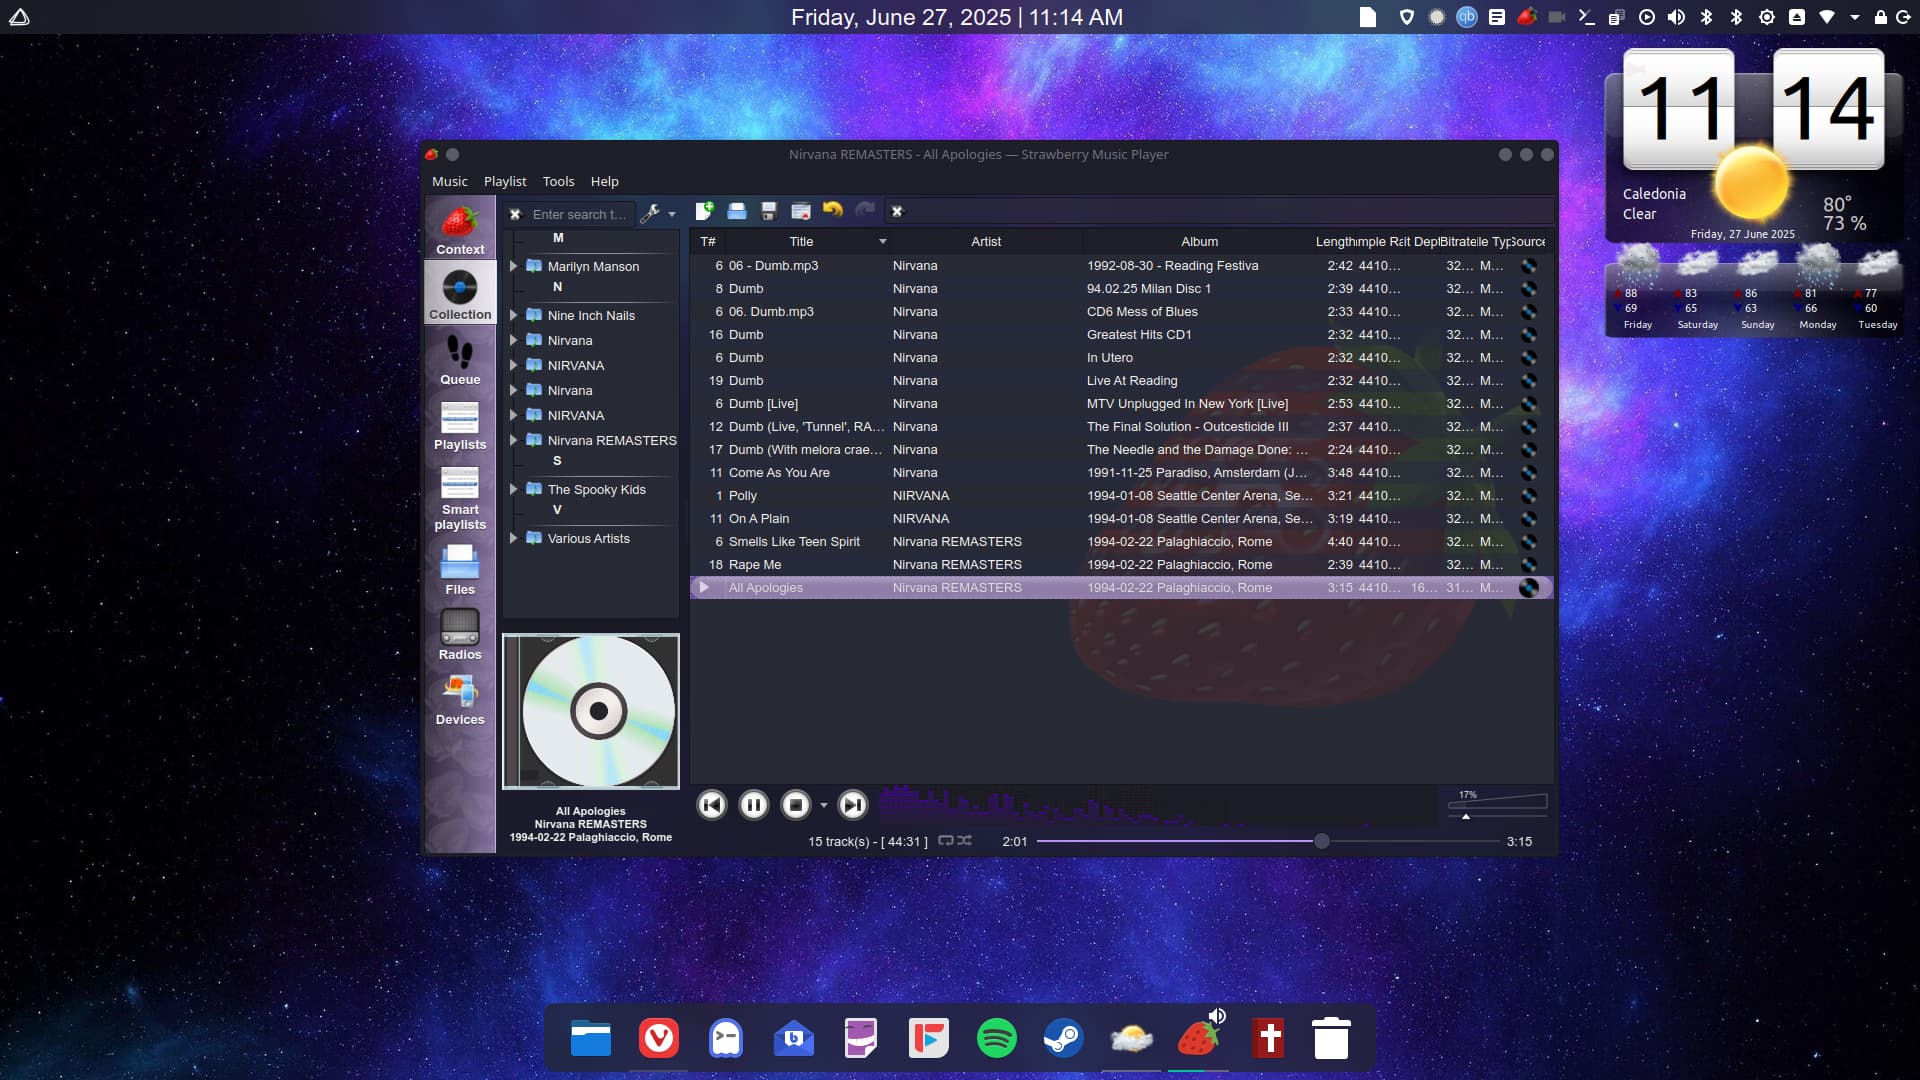The height and width of the screenshot is (1080, 1920).
Task: Open the Radios sidebar panel
Action: tap(460, 636)
